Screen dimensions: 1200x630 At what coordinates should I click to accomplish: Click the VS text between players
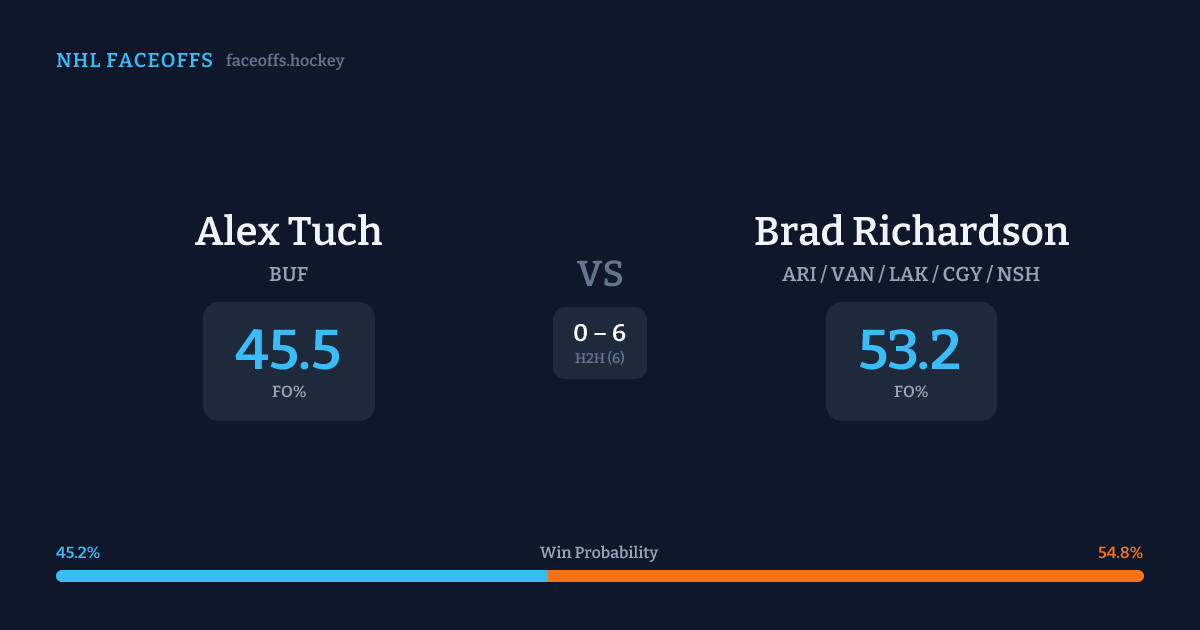(600, 274)
